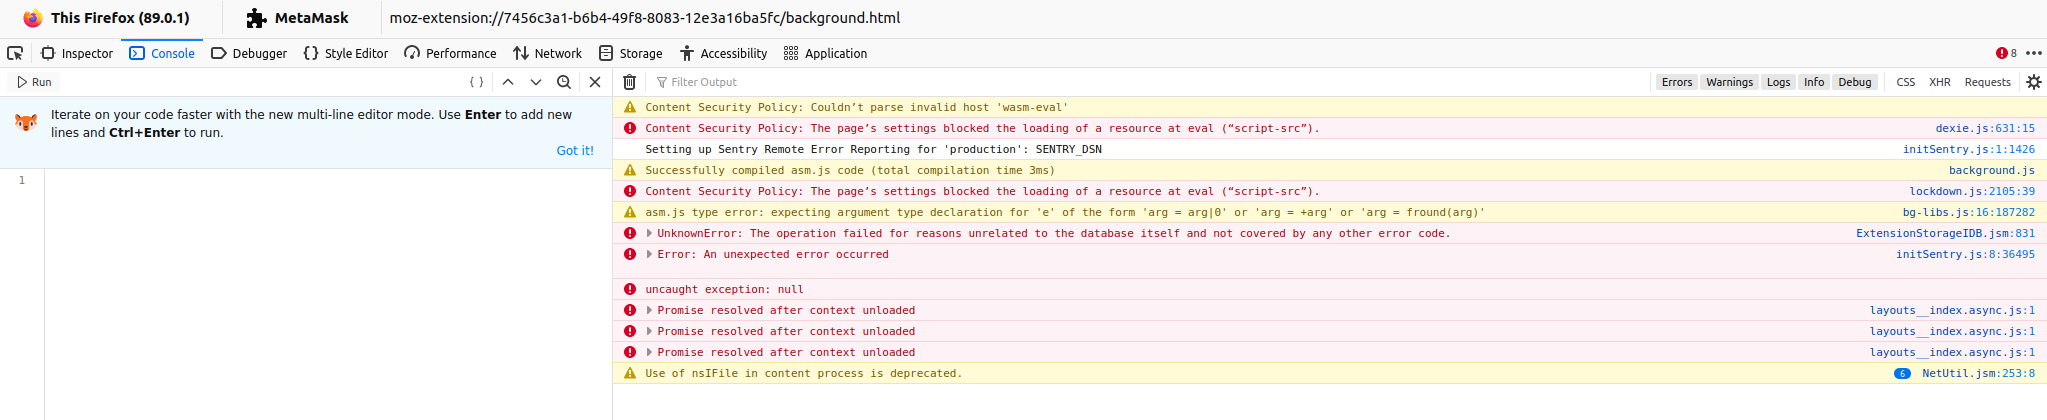Viewport: 2047px width, 420px height.
Task: Click the moz-extension background.html URL
Action: coord(645,18)
